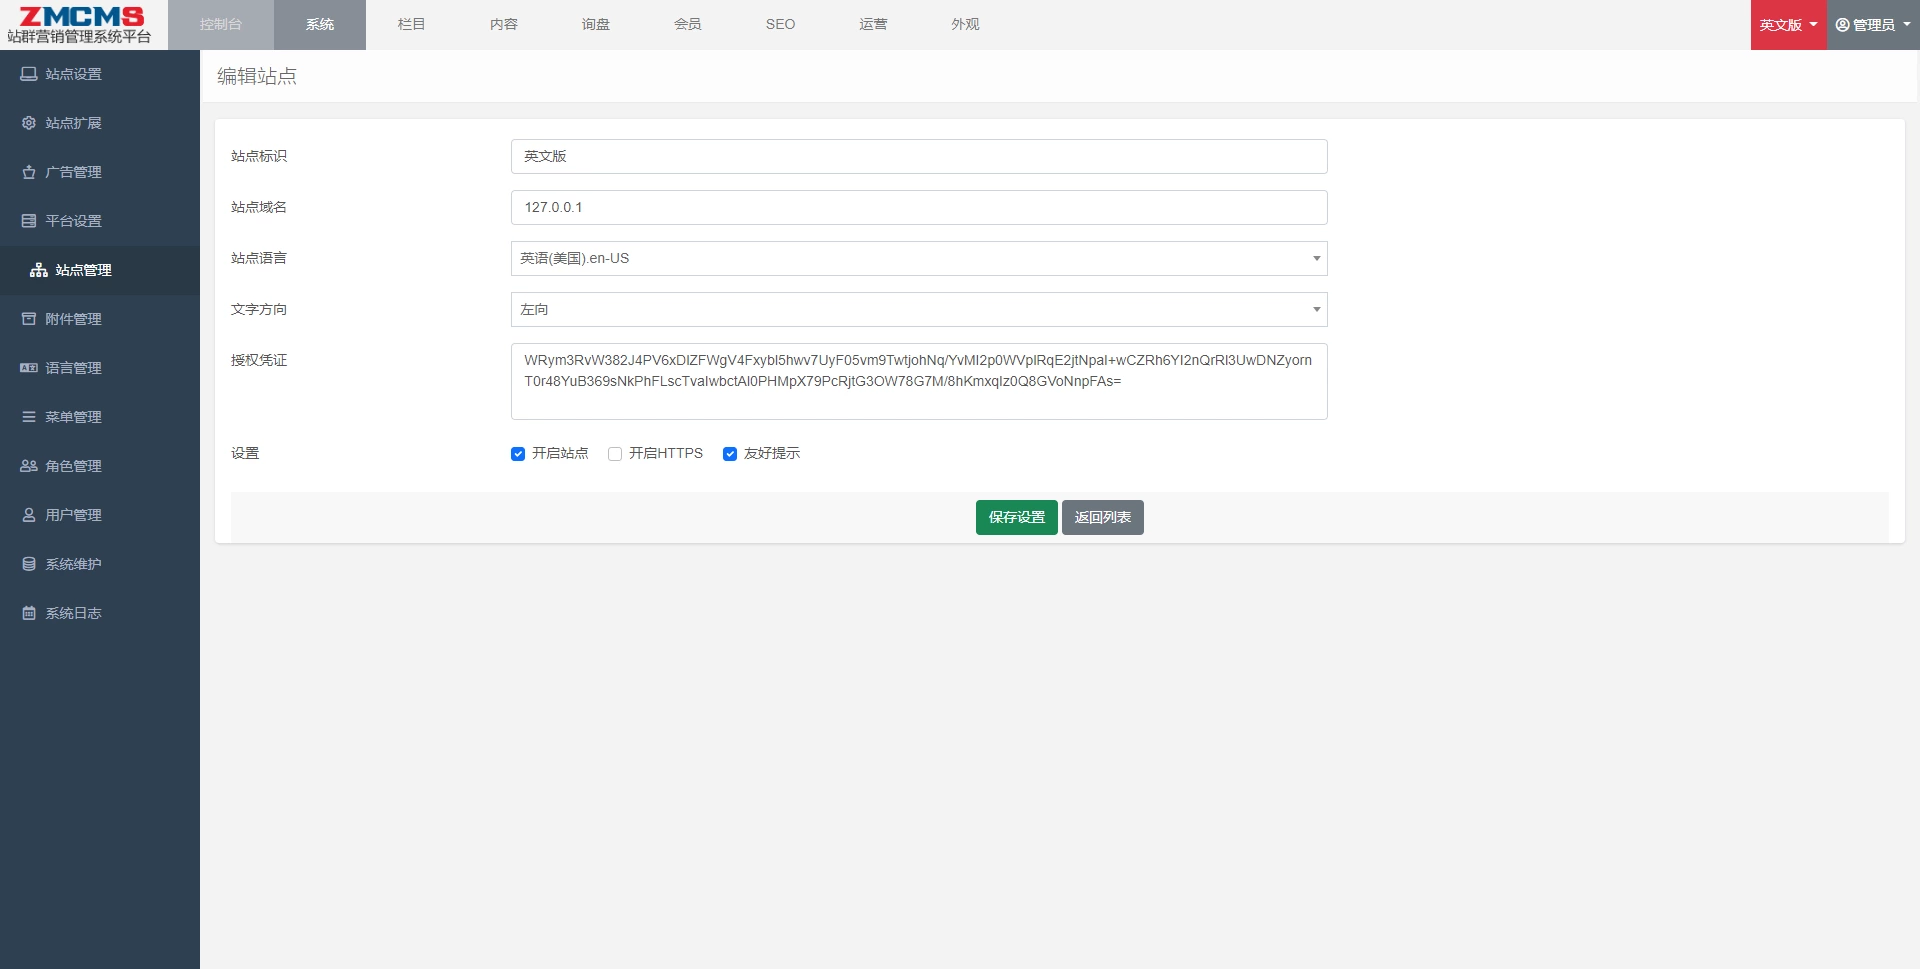1920x969 pixels.
Task: Go to 菜单管理 sidebar link
Action: (100, 417)
